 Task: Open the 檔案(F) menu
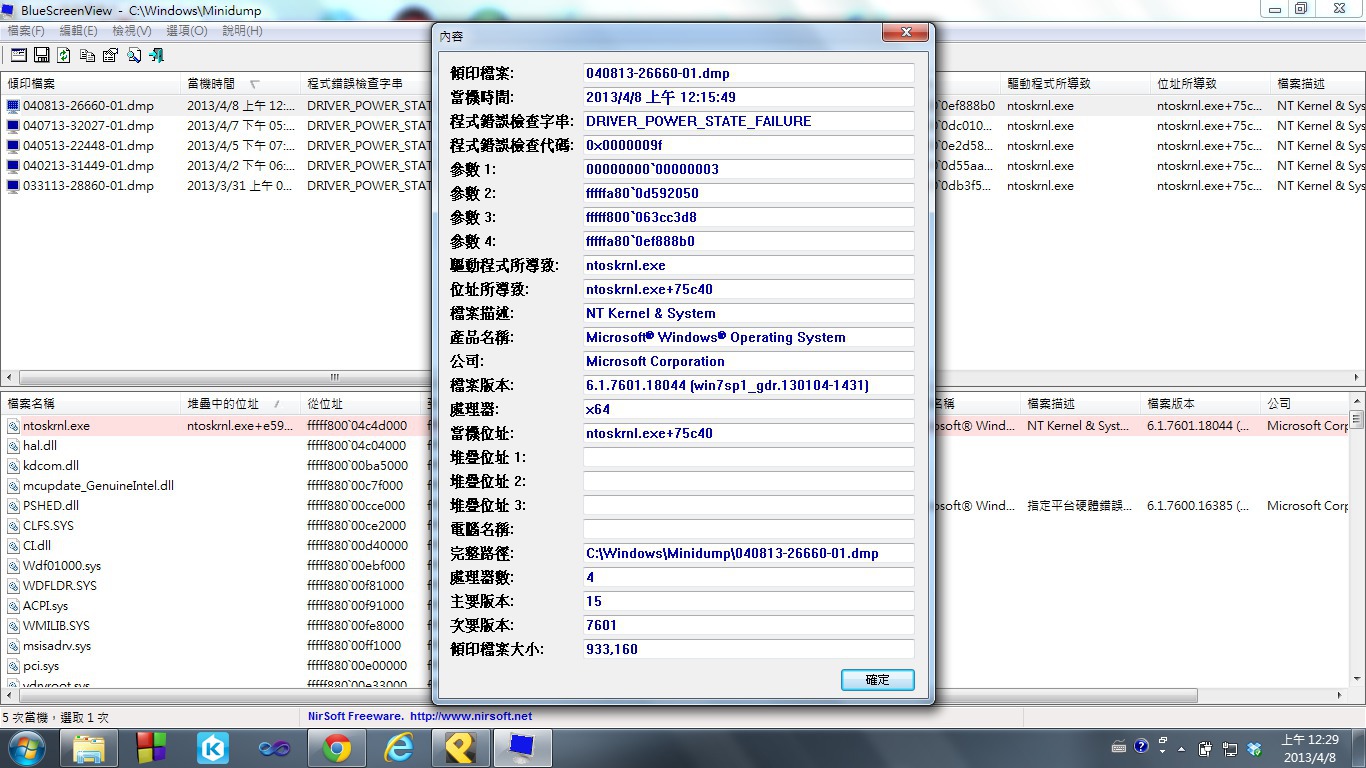pyautogui.click(x=26, y=31)
